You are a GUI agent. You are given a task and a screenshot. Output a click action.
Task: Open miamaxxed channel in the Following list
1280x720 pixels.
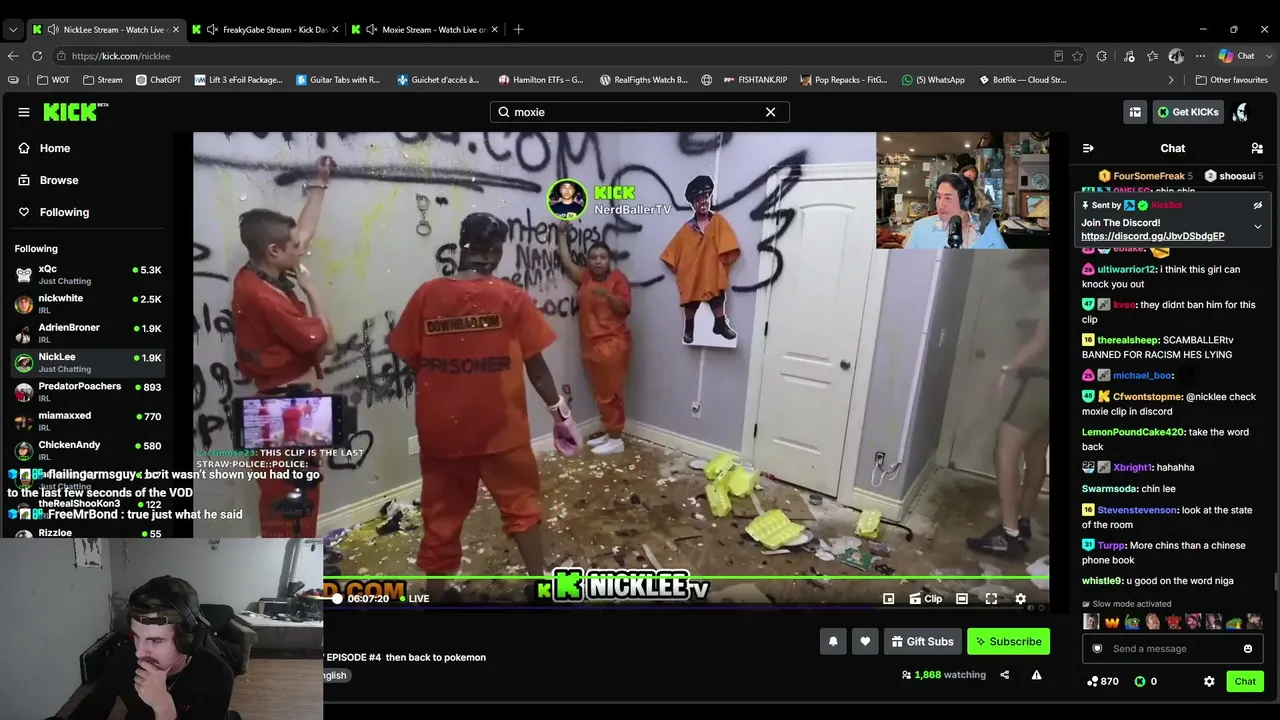point(88,421)
